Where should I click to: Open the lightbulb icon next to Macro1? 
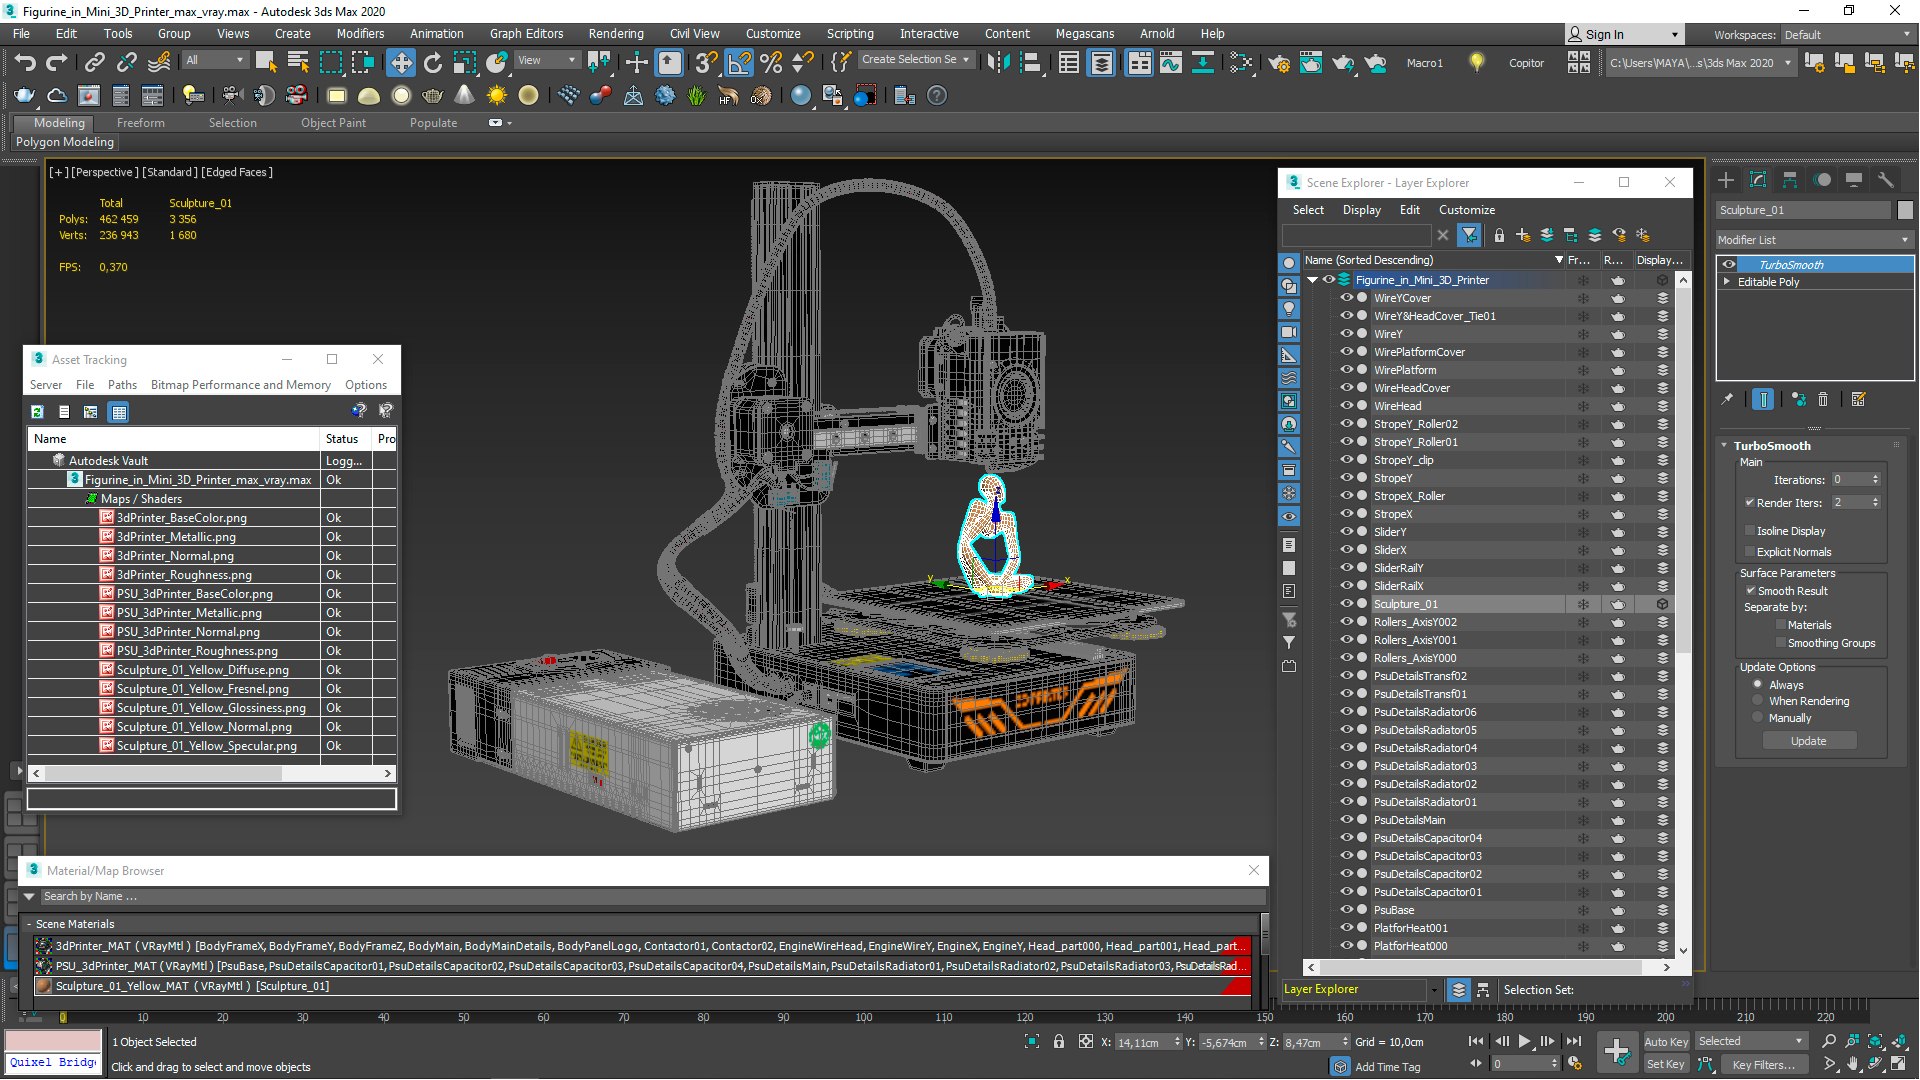(x=1476, y=62)
